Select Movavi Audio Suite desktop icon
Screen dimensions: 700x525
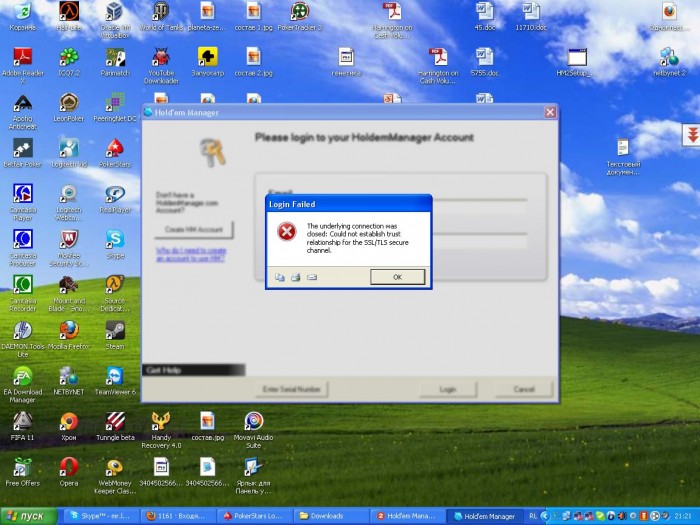click(253, 430)
